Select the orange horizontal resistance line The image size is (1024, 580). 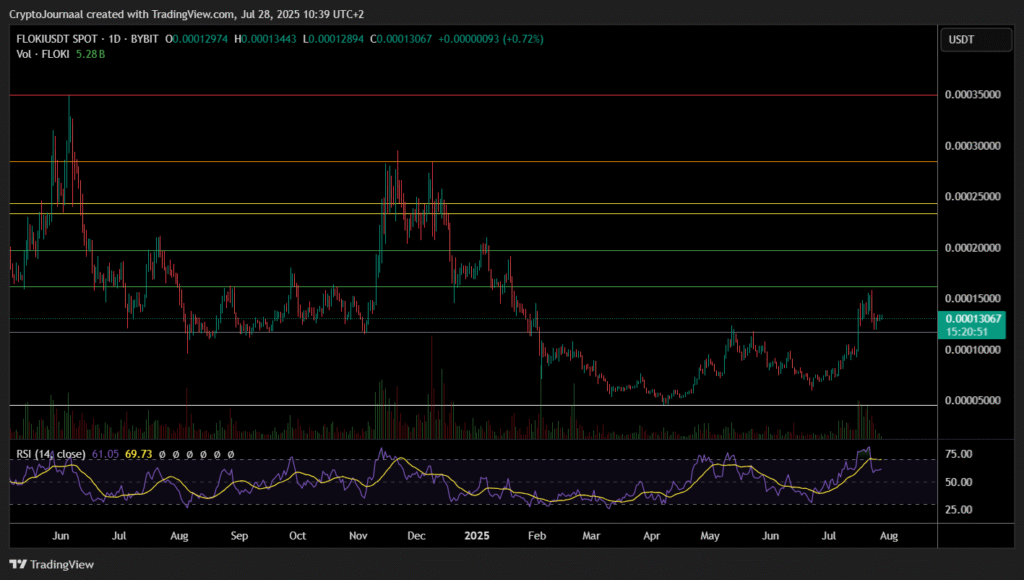[473, 161]
